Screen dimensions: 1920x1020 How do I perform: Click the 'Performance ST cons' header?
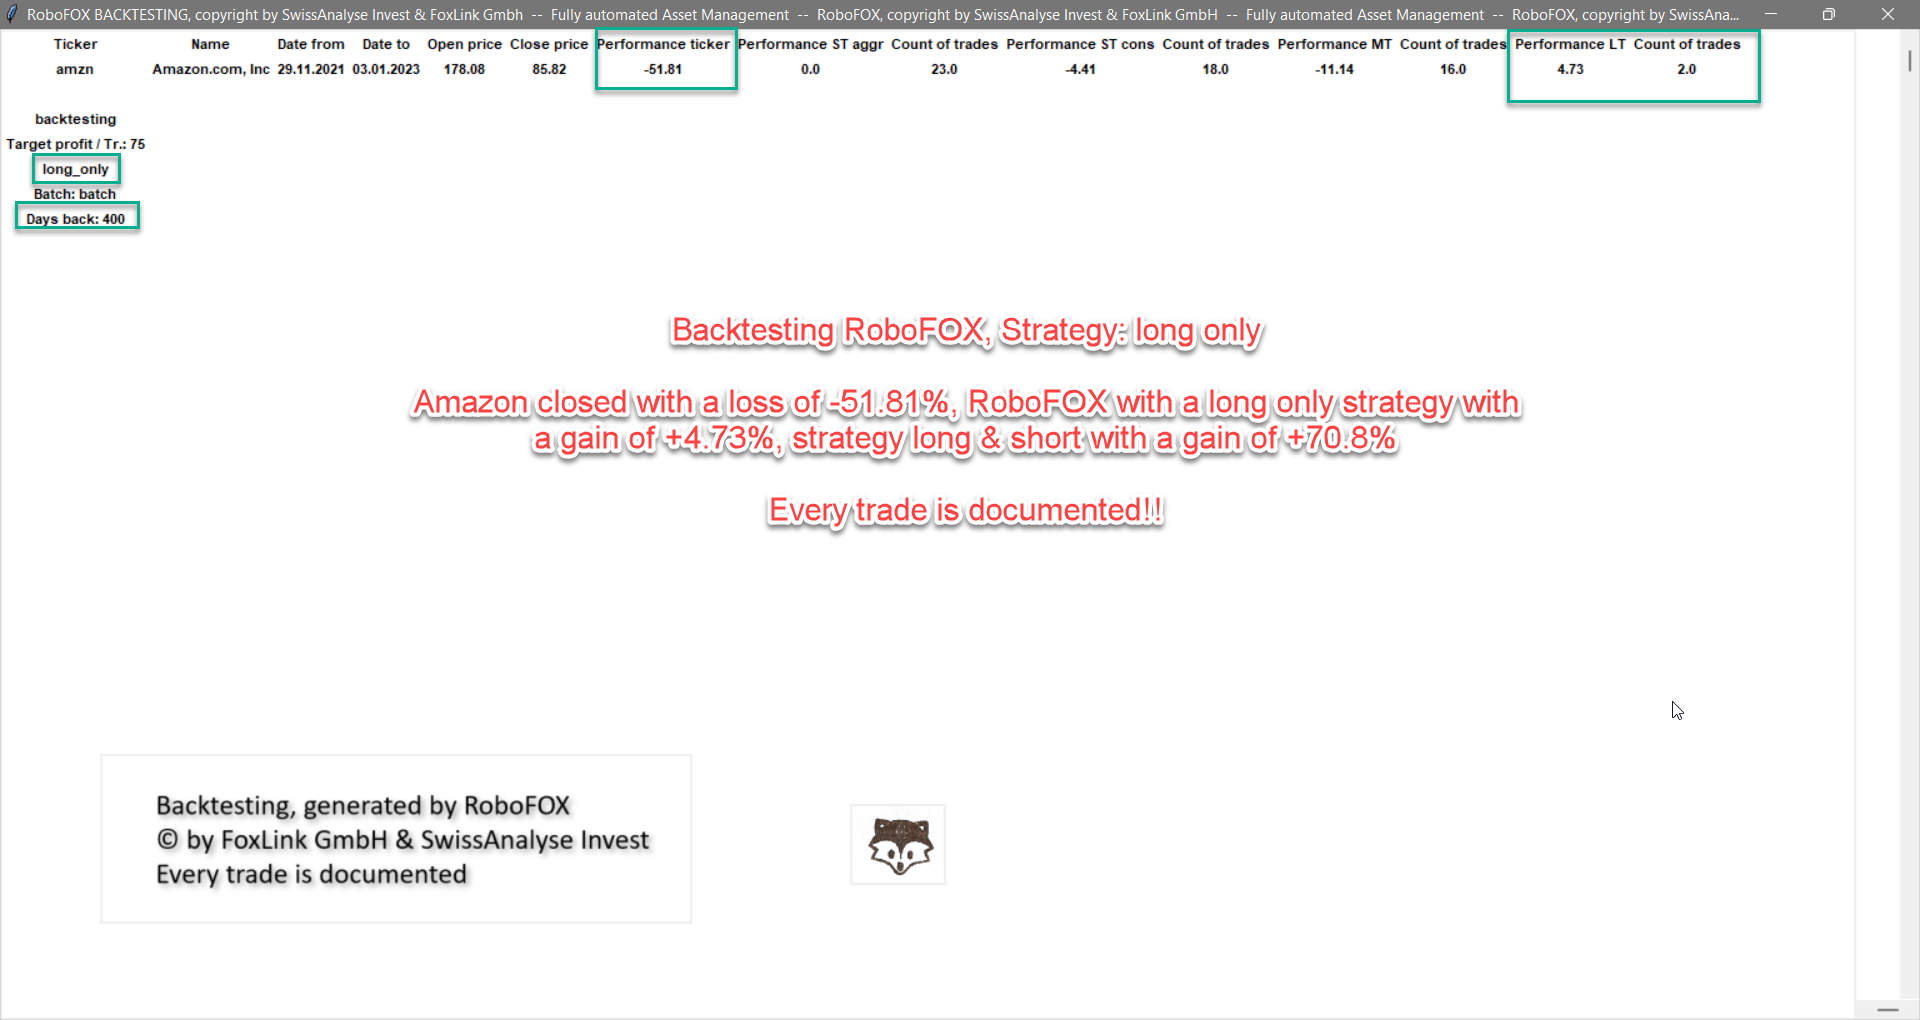click(1080, 44)
